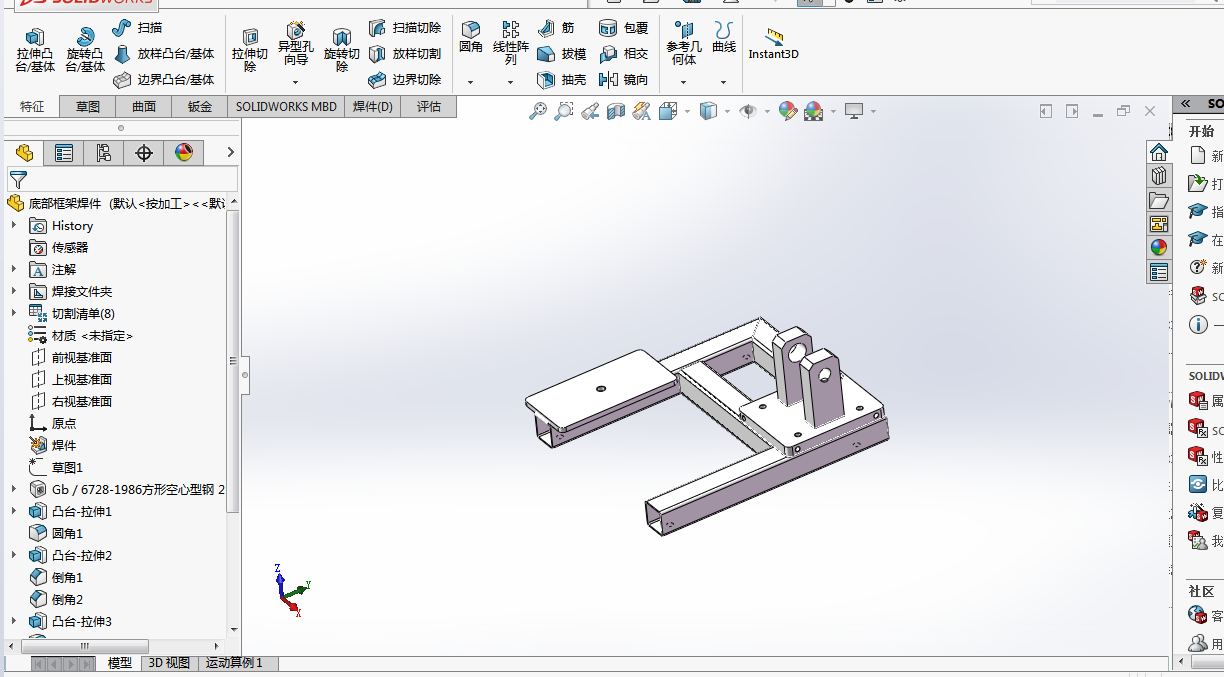
Task: Open the 参考几何体 dropdown arrow
Action: coord(684,82)
